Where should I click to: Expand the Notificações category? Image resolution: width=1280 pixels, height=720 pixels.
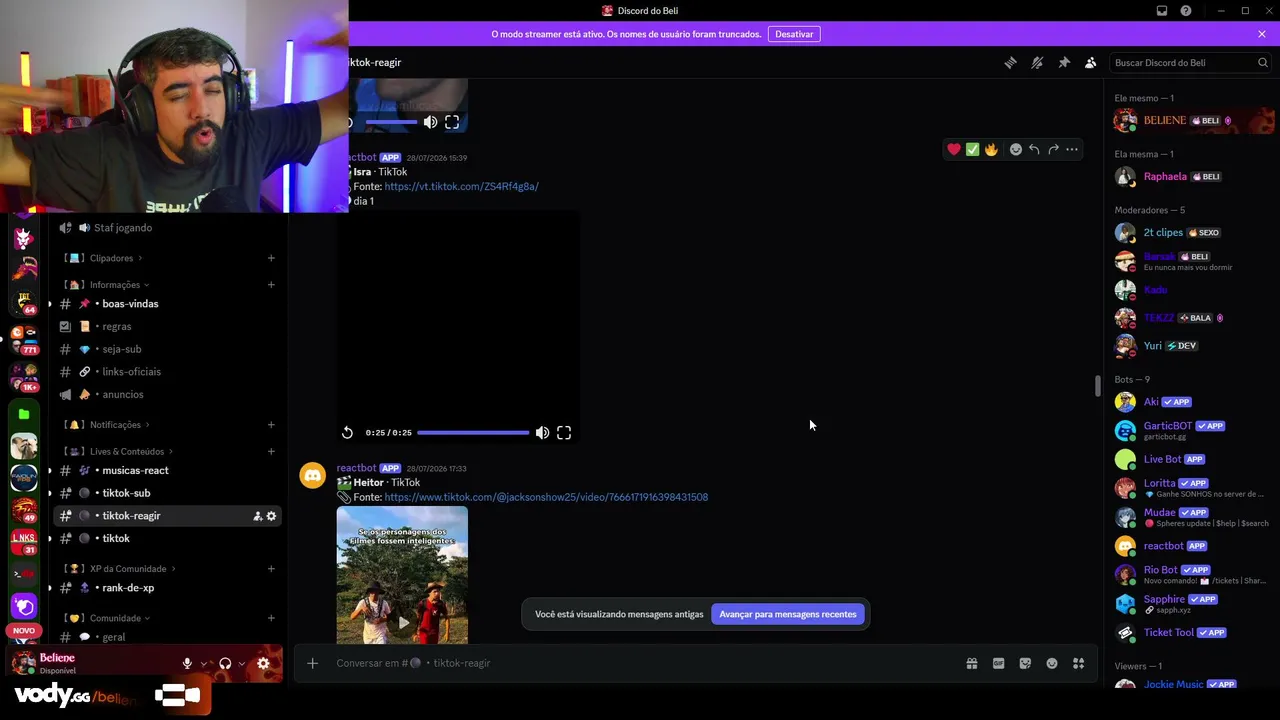point(115,425)
